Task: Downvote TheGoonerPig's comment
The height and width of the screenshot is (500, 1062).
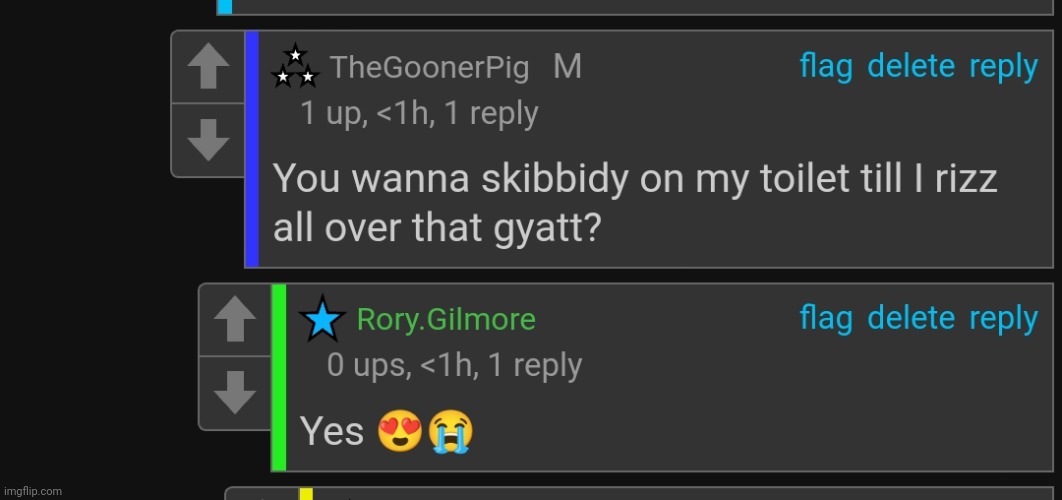Action: tap(208, 140)
